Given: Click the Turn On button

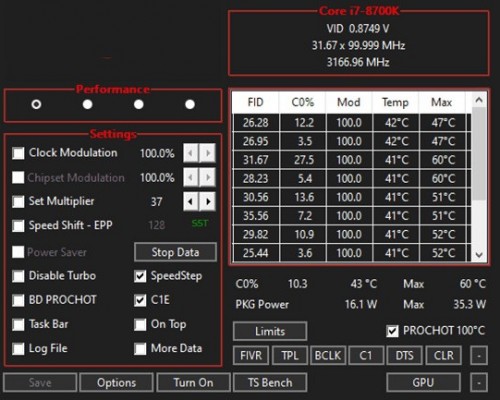Looking at the screenshot, I should pyautogui.click(x=193, y=382).
